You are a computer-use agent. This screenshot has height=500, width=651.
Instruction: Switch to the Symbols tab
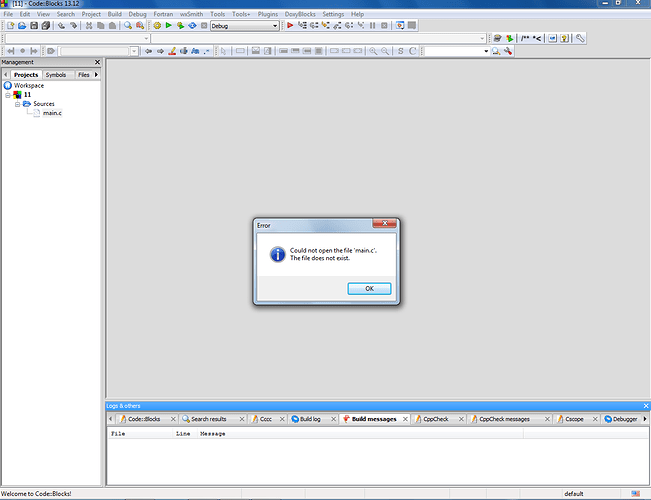coord(56,75)
